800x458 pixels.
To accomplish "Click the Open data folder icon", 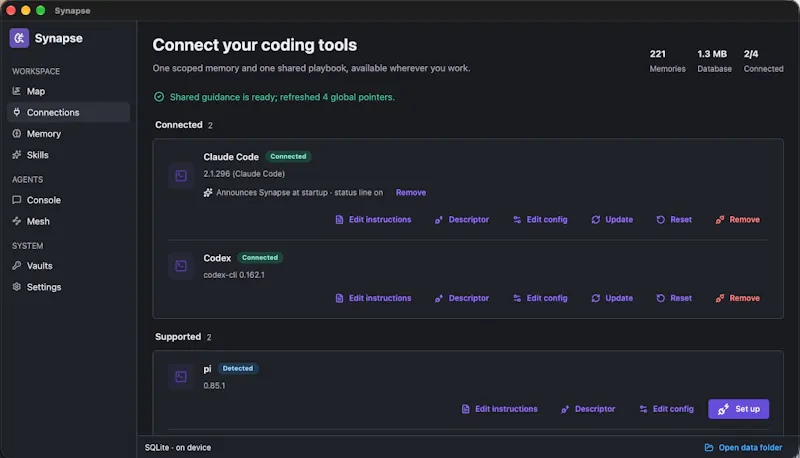I will point(709,448).
